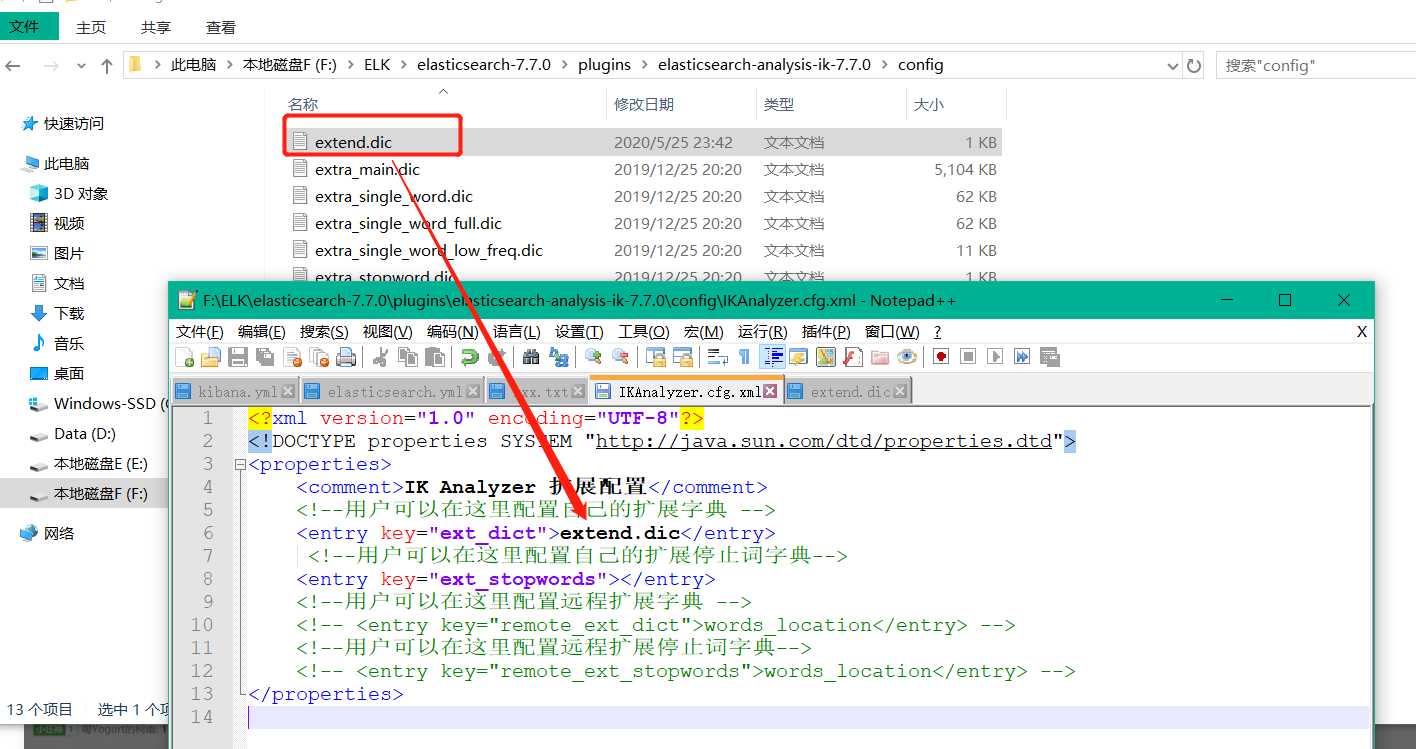The image size is (1416, 749).
Task: Click the Open file toolbar icon
Action: (211, 357)
